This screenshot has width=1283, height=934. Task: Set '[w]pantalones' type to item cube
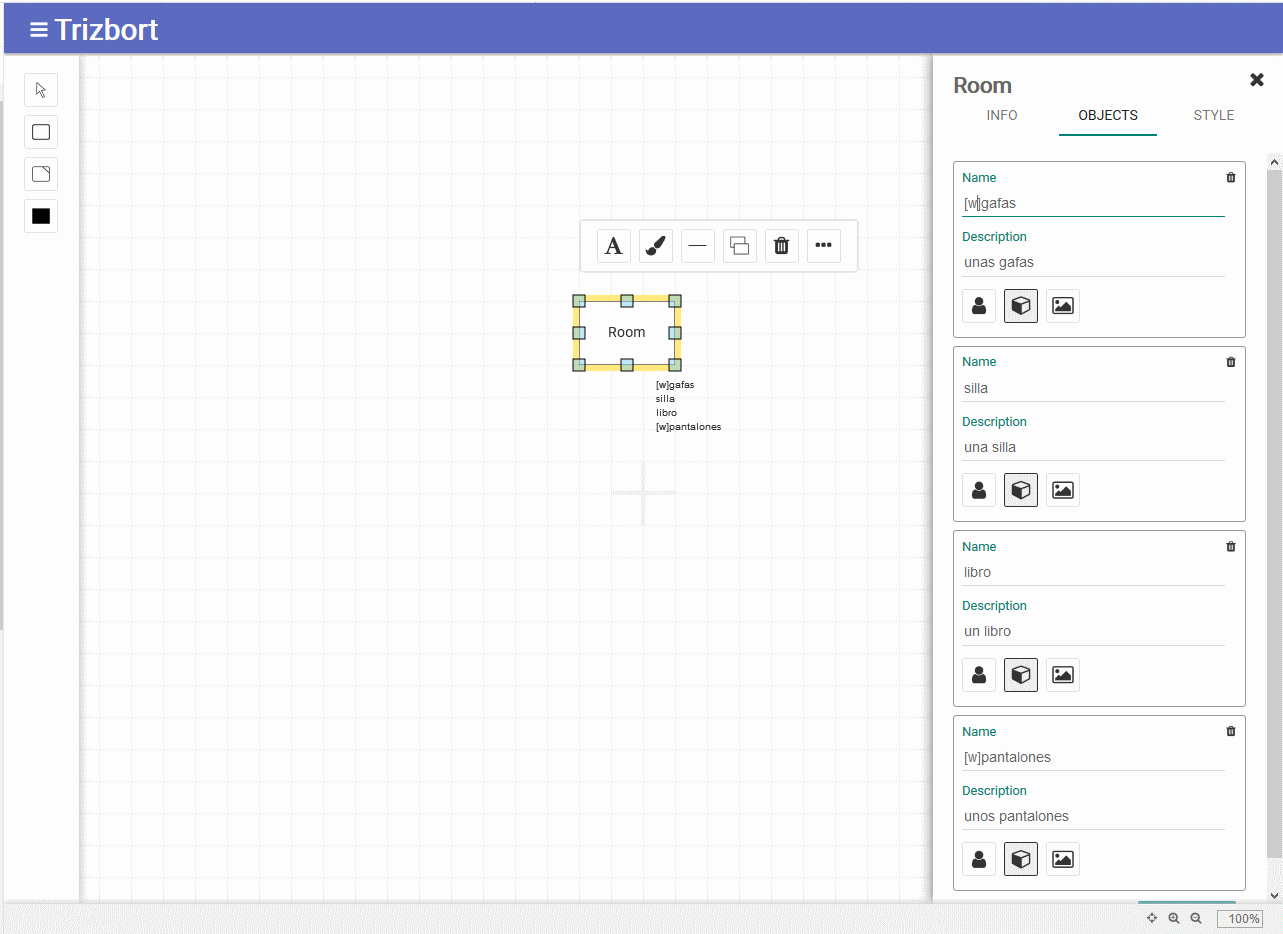1021,859
